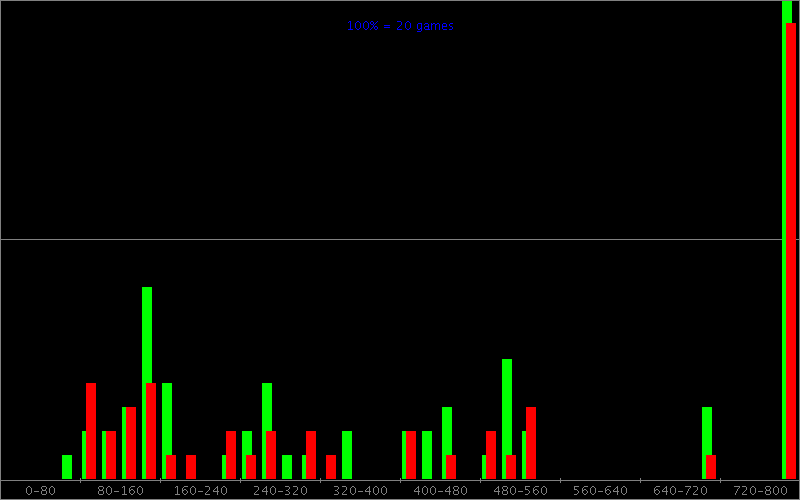Select the 400-480 axis label

coord(440,491)
